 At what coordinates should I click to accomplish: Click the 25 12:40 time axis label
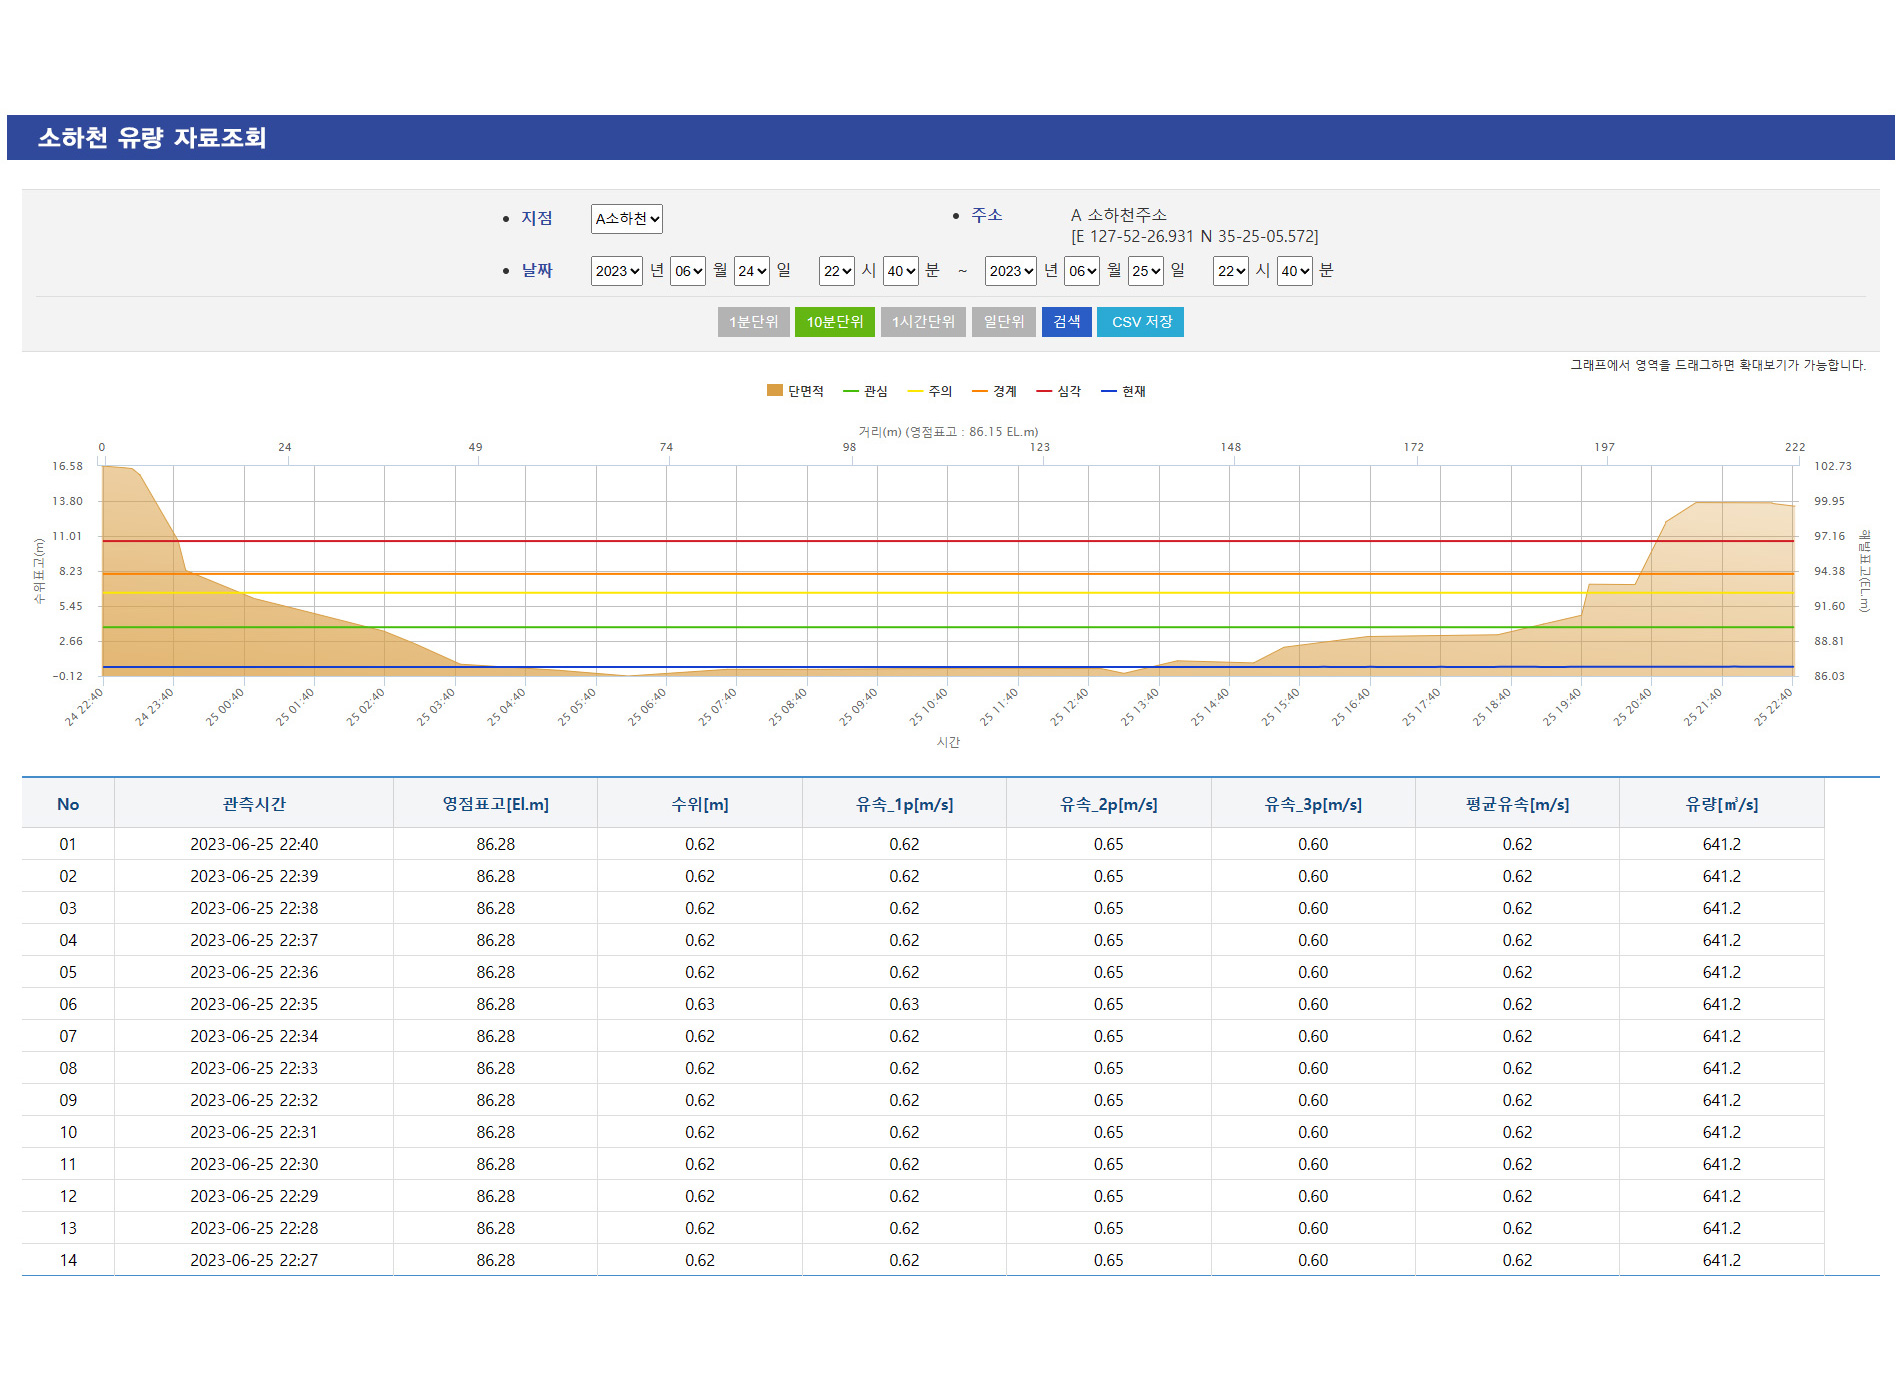click(x=1071, y=705)
